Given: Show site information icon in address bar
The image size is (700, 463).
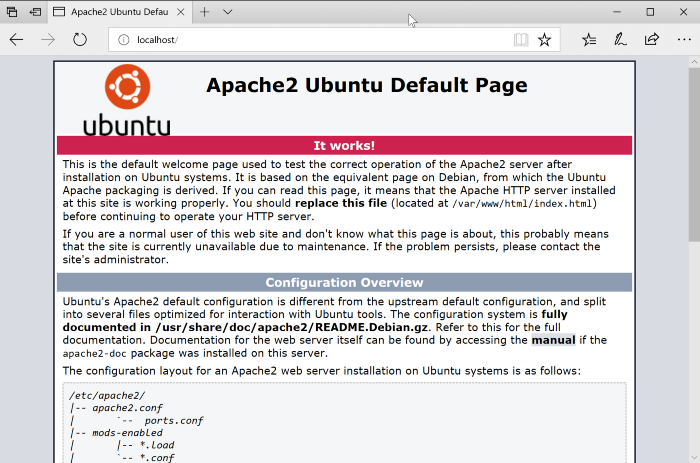Looking at the screenshot, I should click(x=124, y=40).
